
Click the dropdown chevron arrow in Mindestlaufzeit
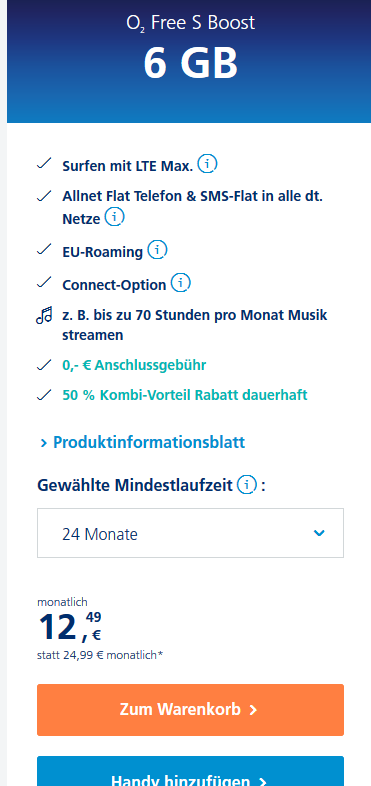319,533
